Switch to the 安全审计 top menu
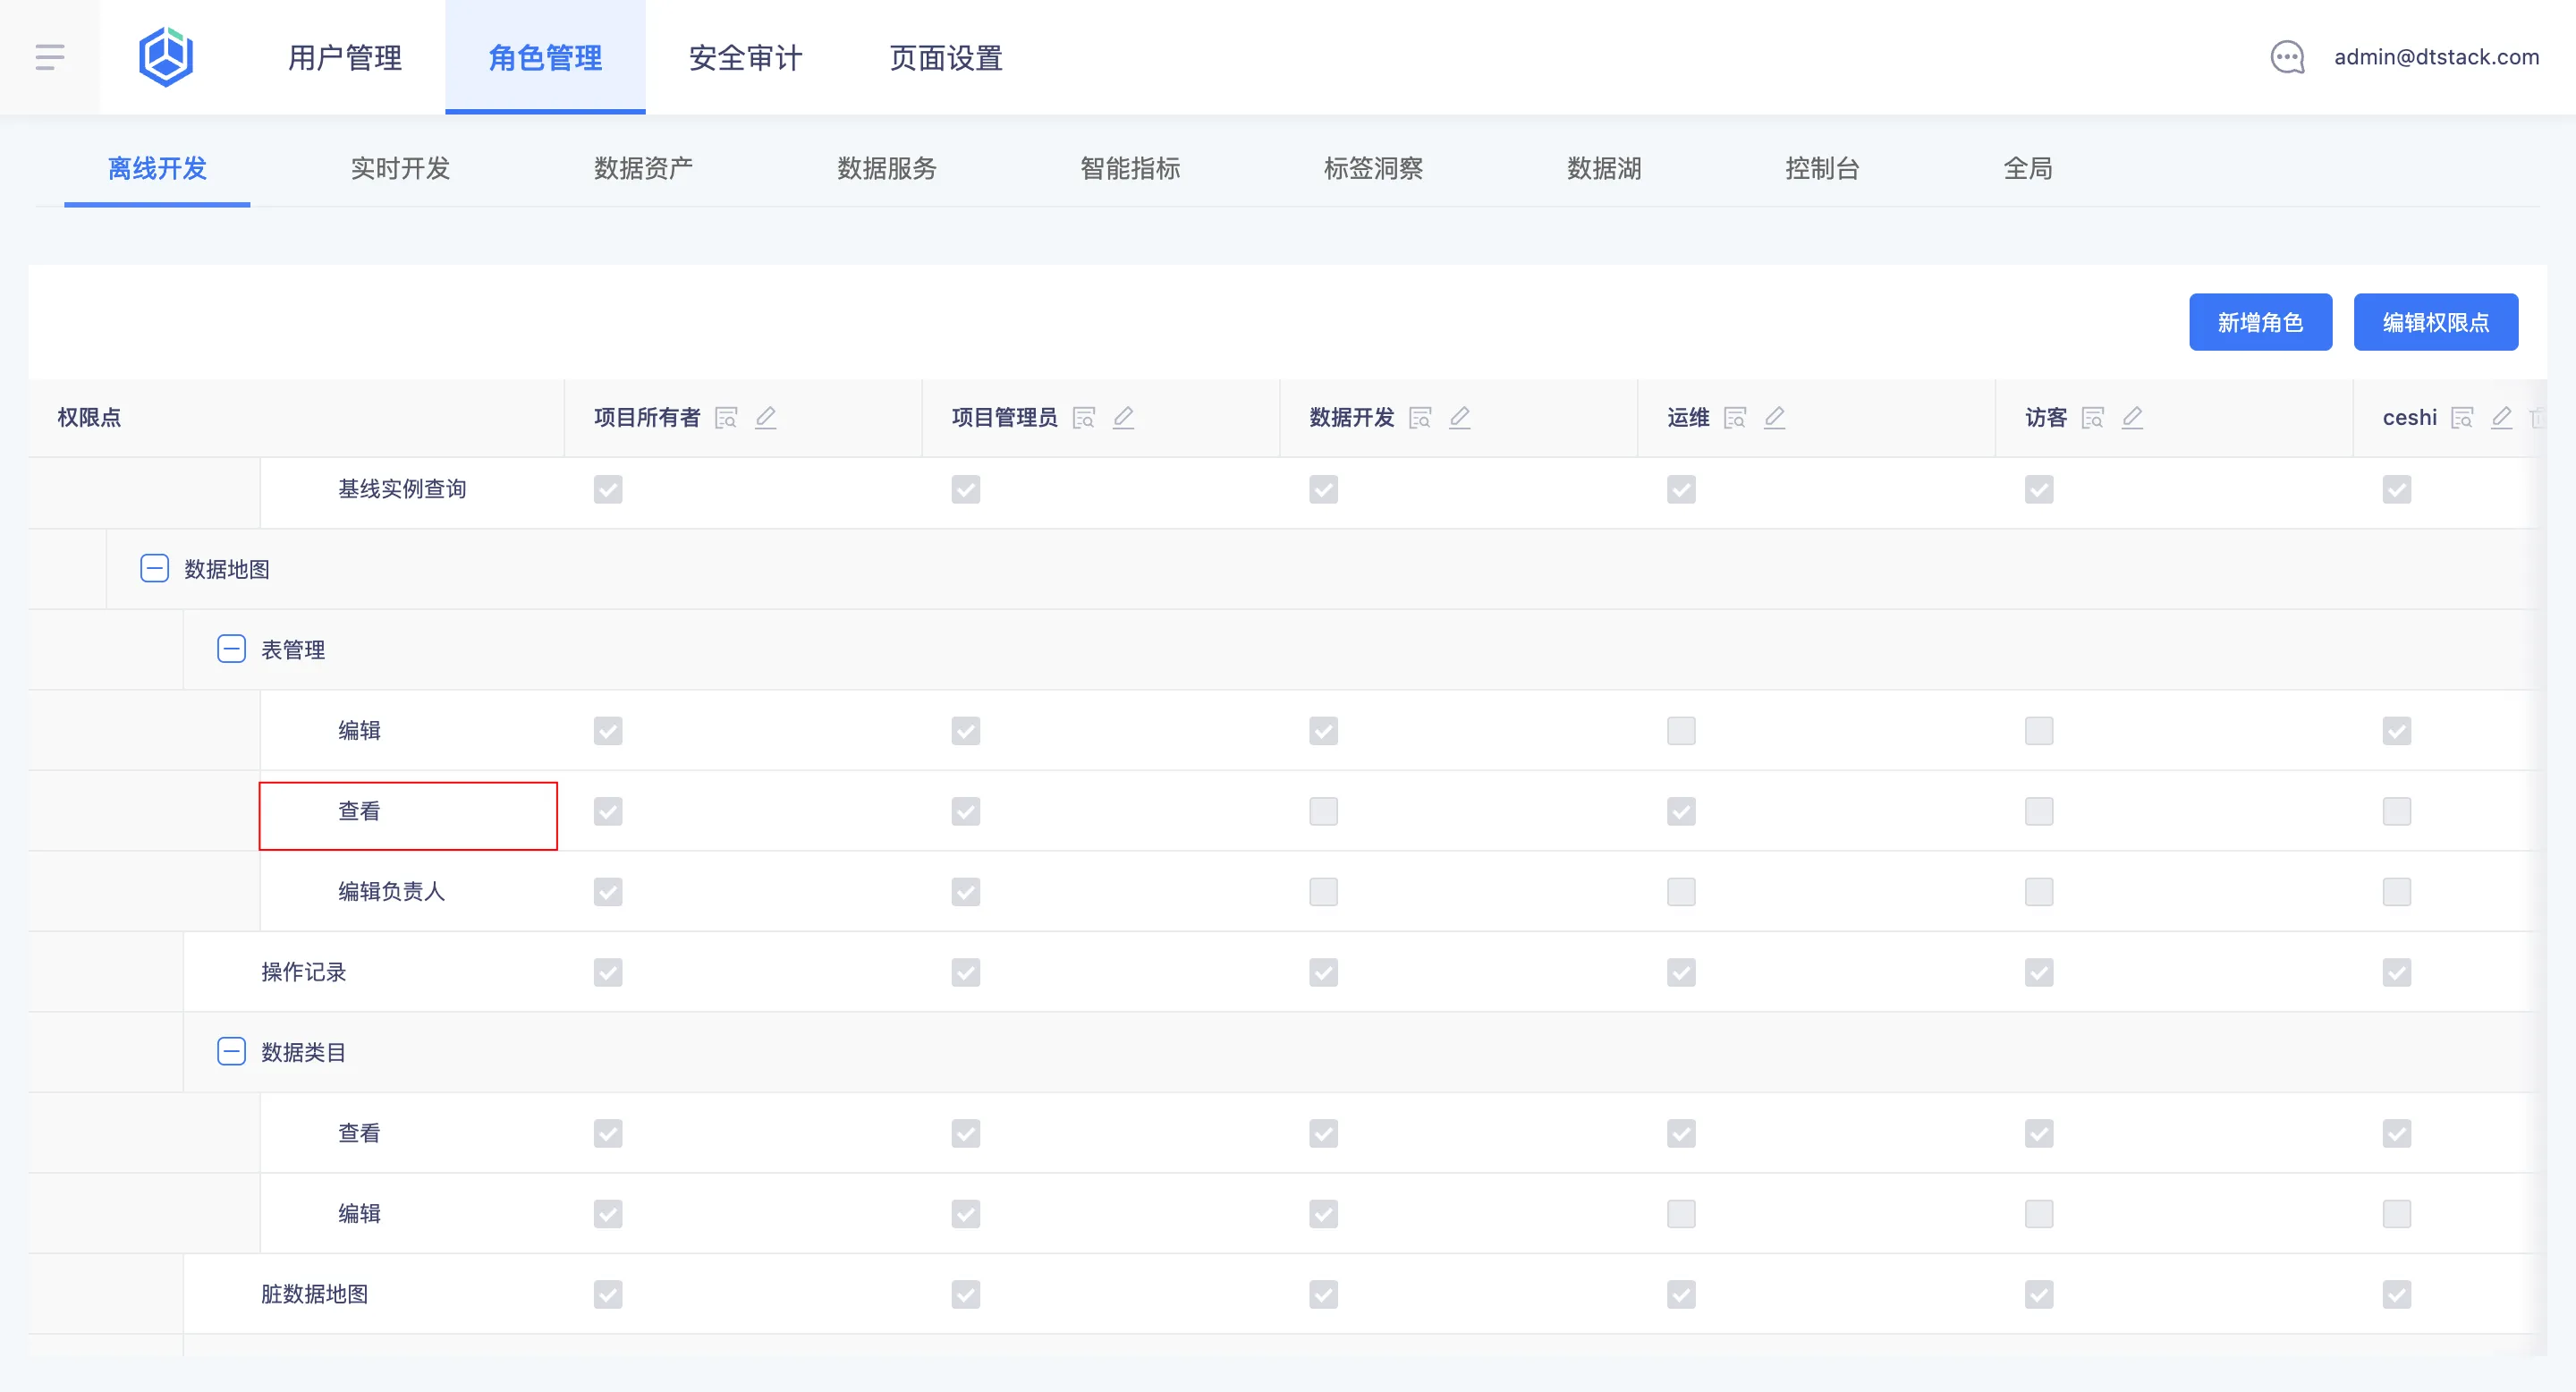Viewport: 2576px width, 1392px height. tap(745, 58)
